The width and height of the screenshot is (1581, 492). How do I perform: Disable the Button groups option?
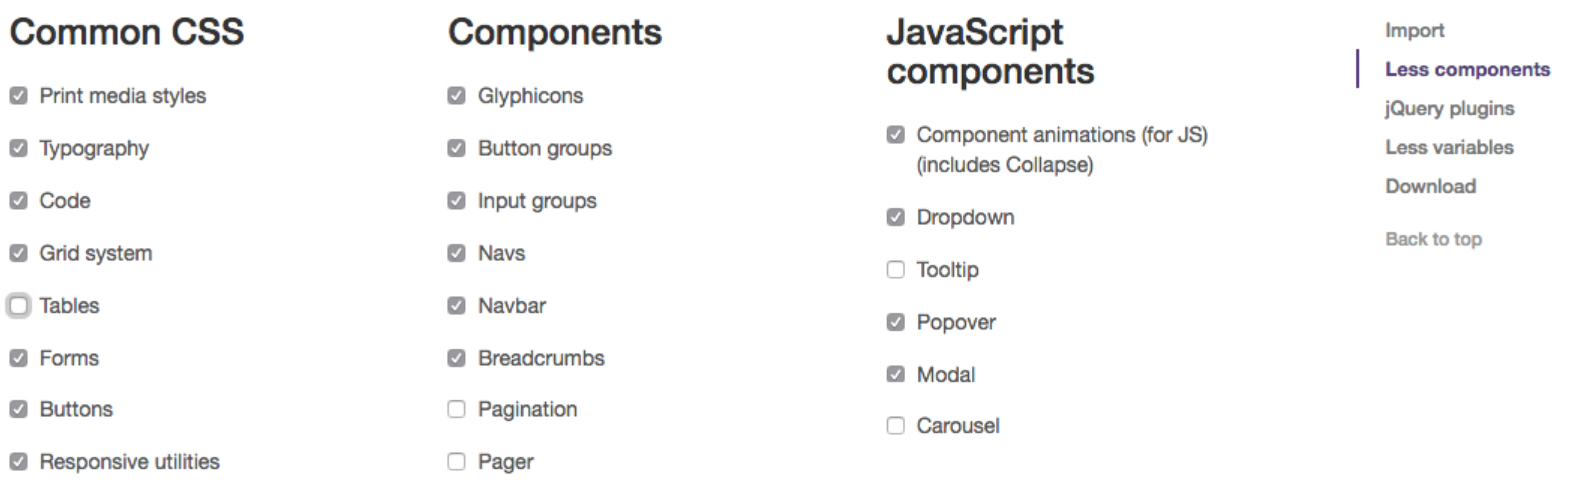(456, 148)
